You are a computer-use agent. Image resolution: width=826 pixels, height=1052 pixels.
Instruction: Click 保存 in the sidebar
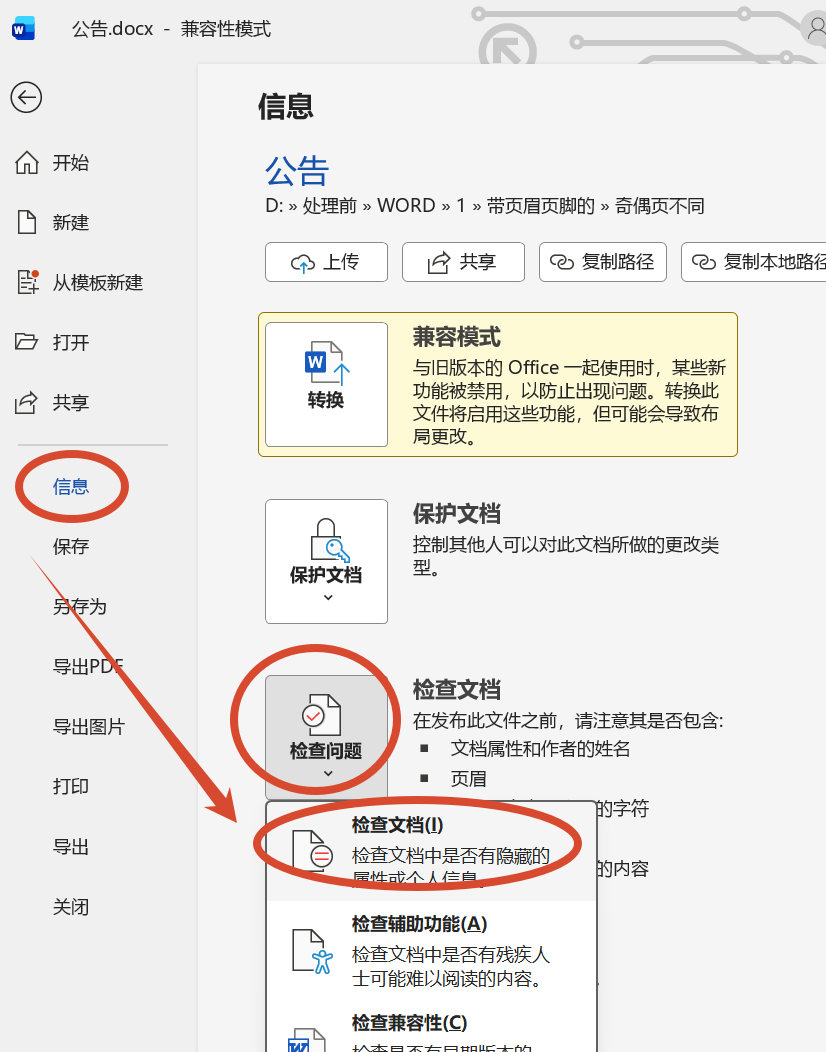click(70, 546)
